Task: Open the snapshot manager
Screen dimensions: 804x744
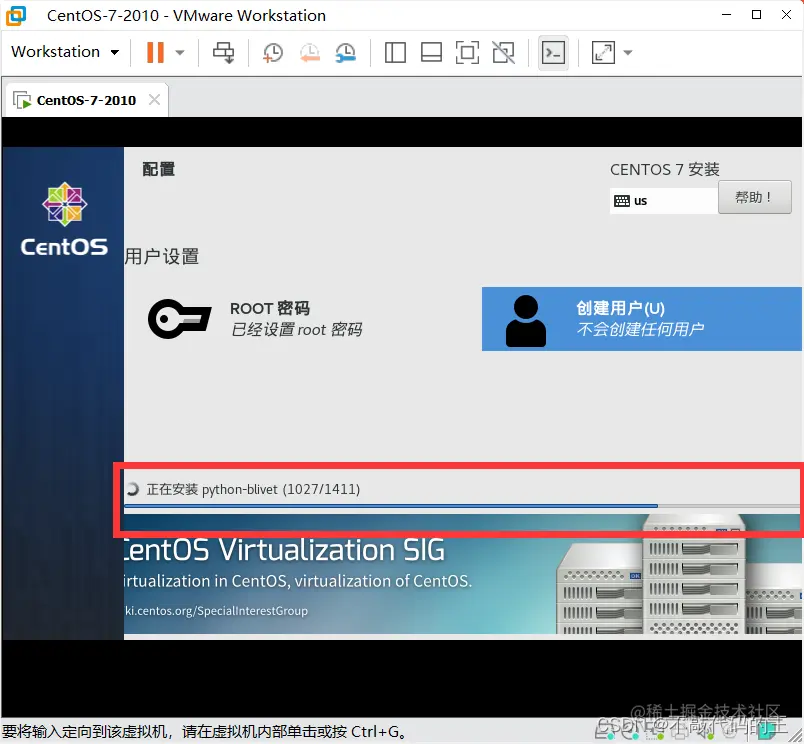Action: point(346,52)
